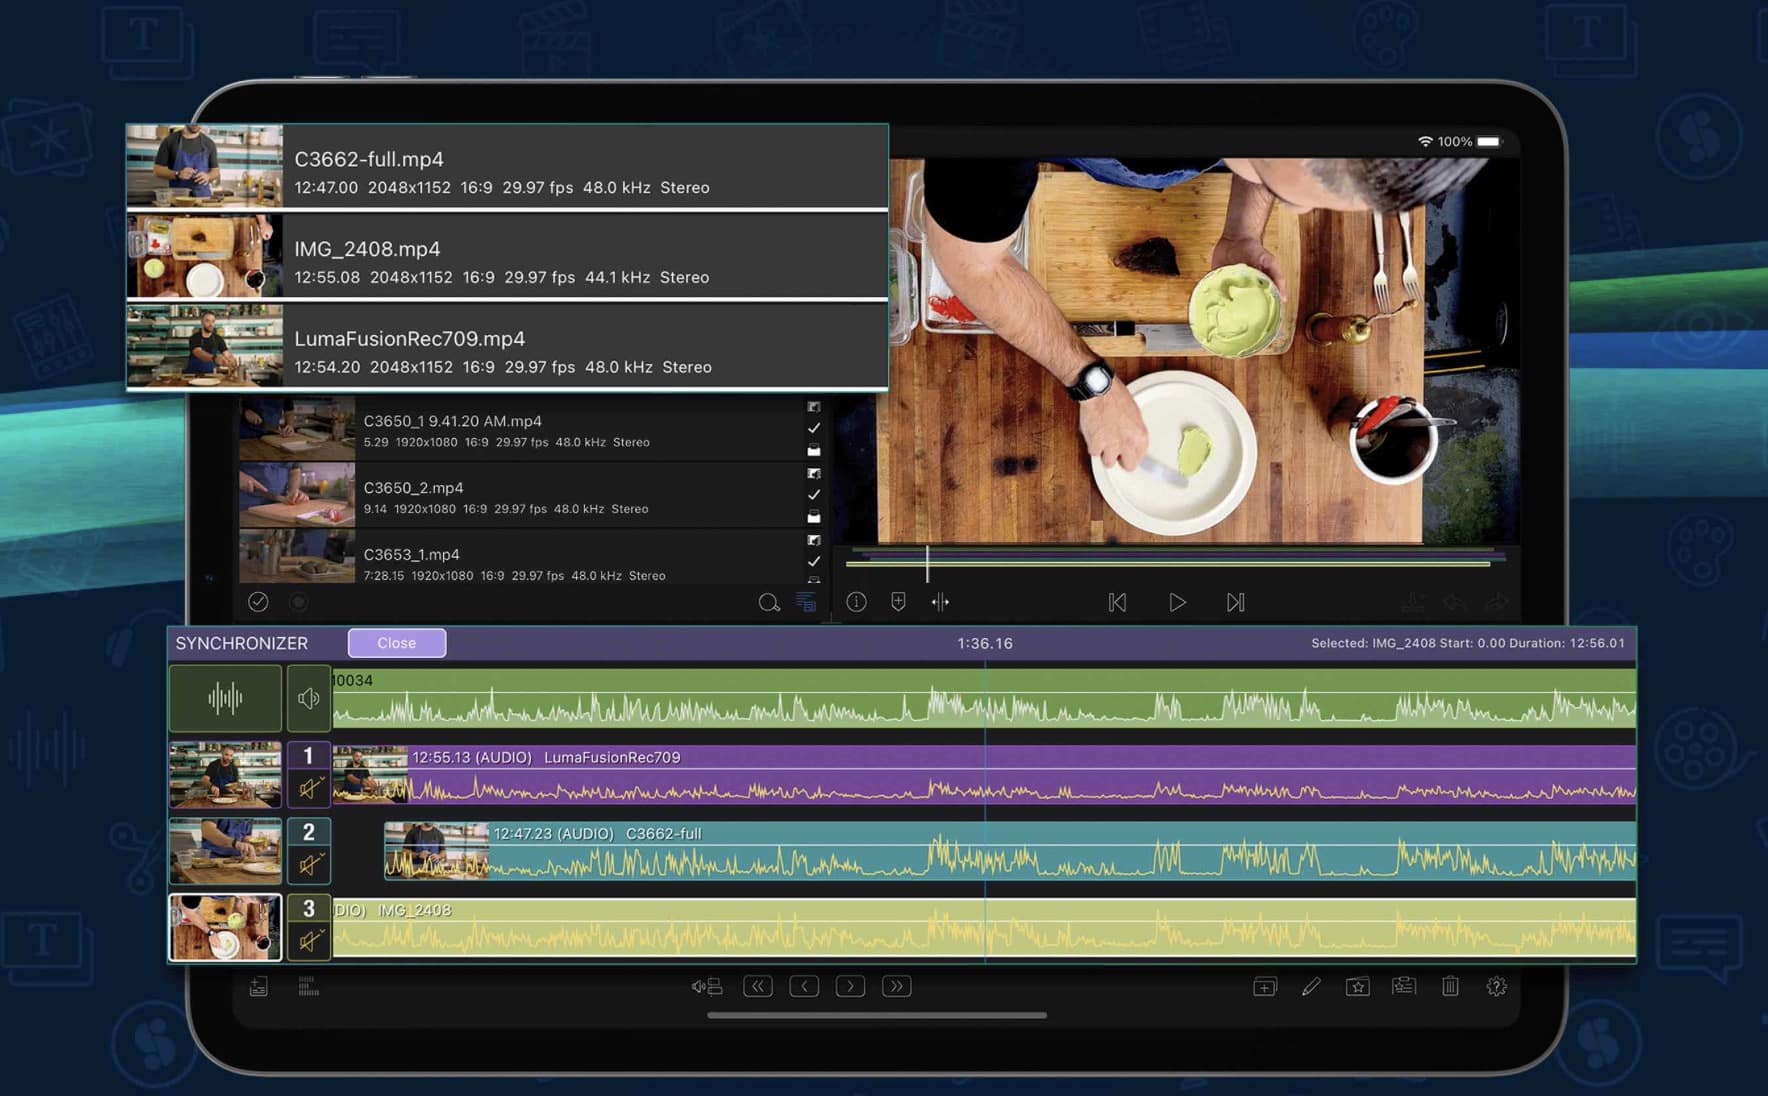Jump to timeline end with double-right arrows
Image resolution: width=1768 pixels, height=1096 pixels.
point(897,987)
